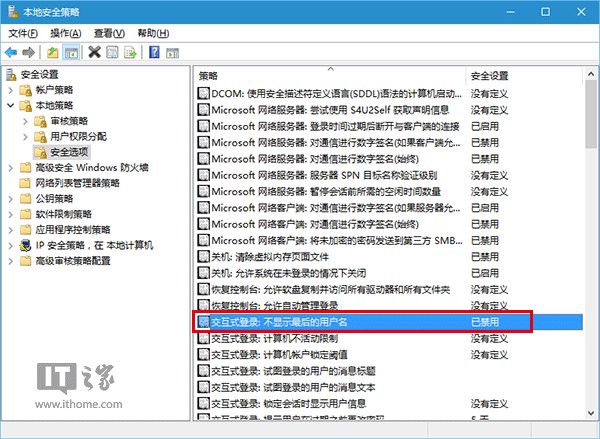The width and height of the screenshot is (600, 439).
Task: Toggle the Show/Hide console tree icon
Action: point(71,52)
